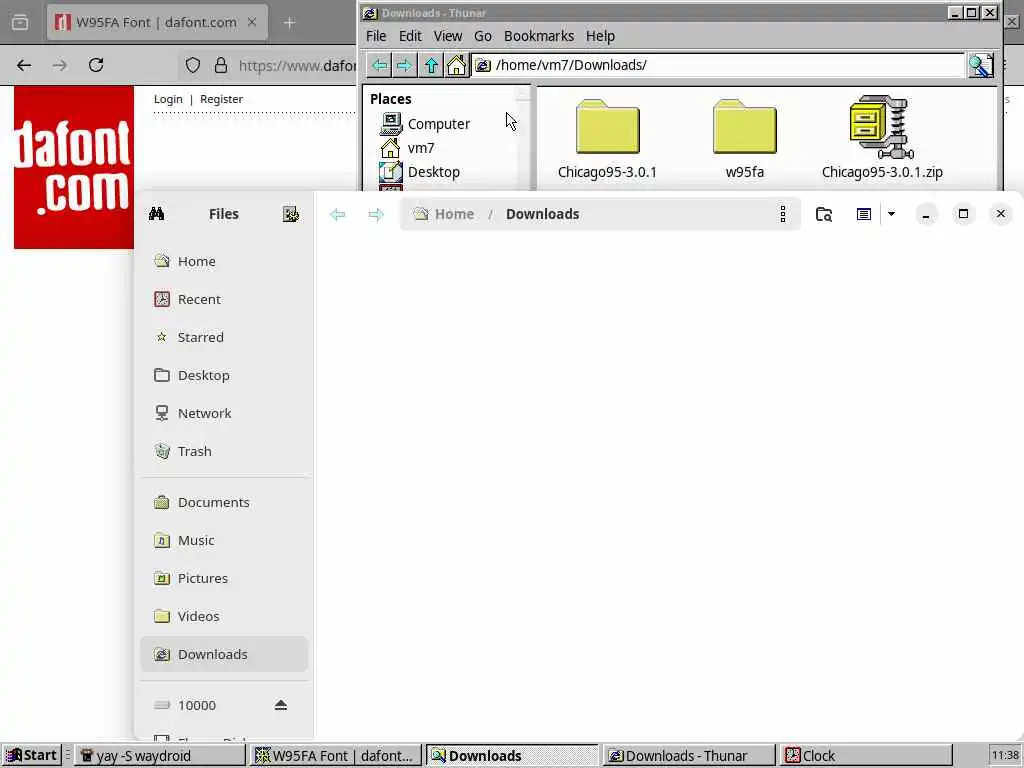Open the Files path bar options menu
Screen dimensions: 1024x768
point(782,214)
